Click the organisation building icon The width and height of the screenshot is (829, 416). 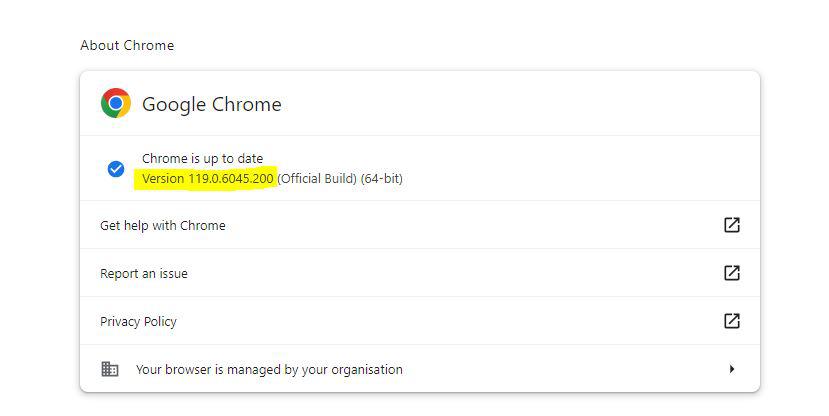click(x=110, y=369)
